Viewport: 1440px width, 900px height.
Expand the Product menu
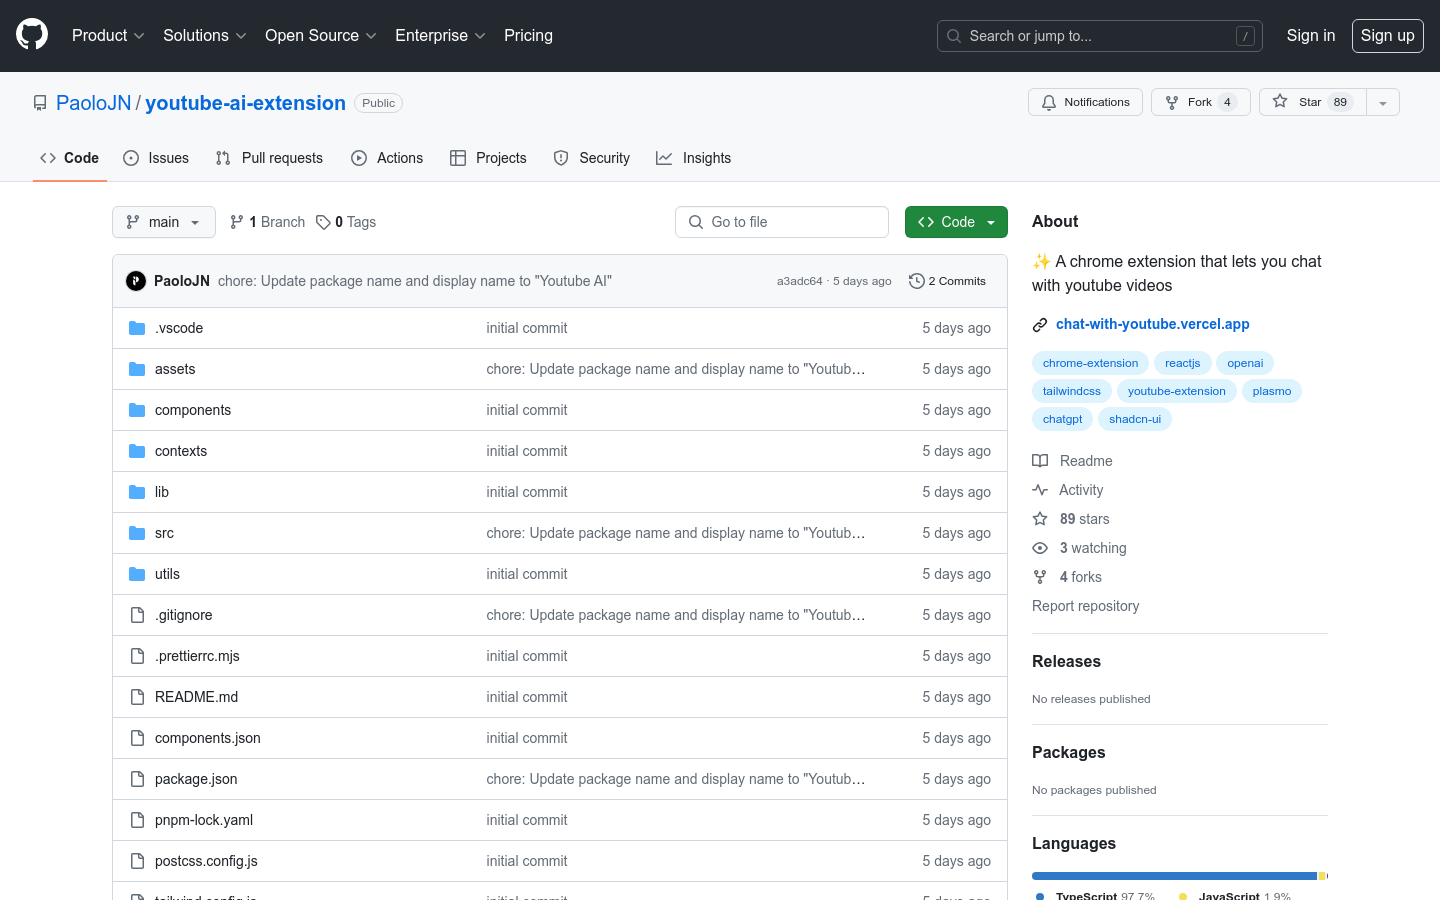[108, 35]
